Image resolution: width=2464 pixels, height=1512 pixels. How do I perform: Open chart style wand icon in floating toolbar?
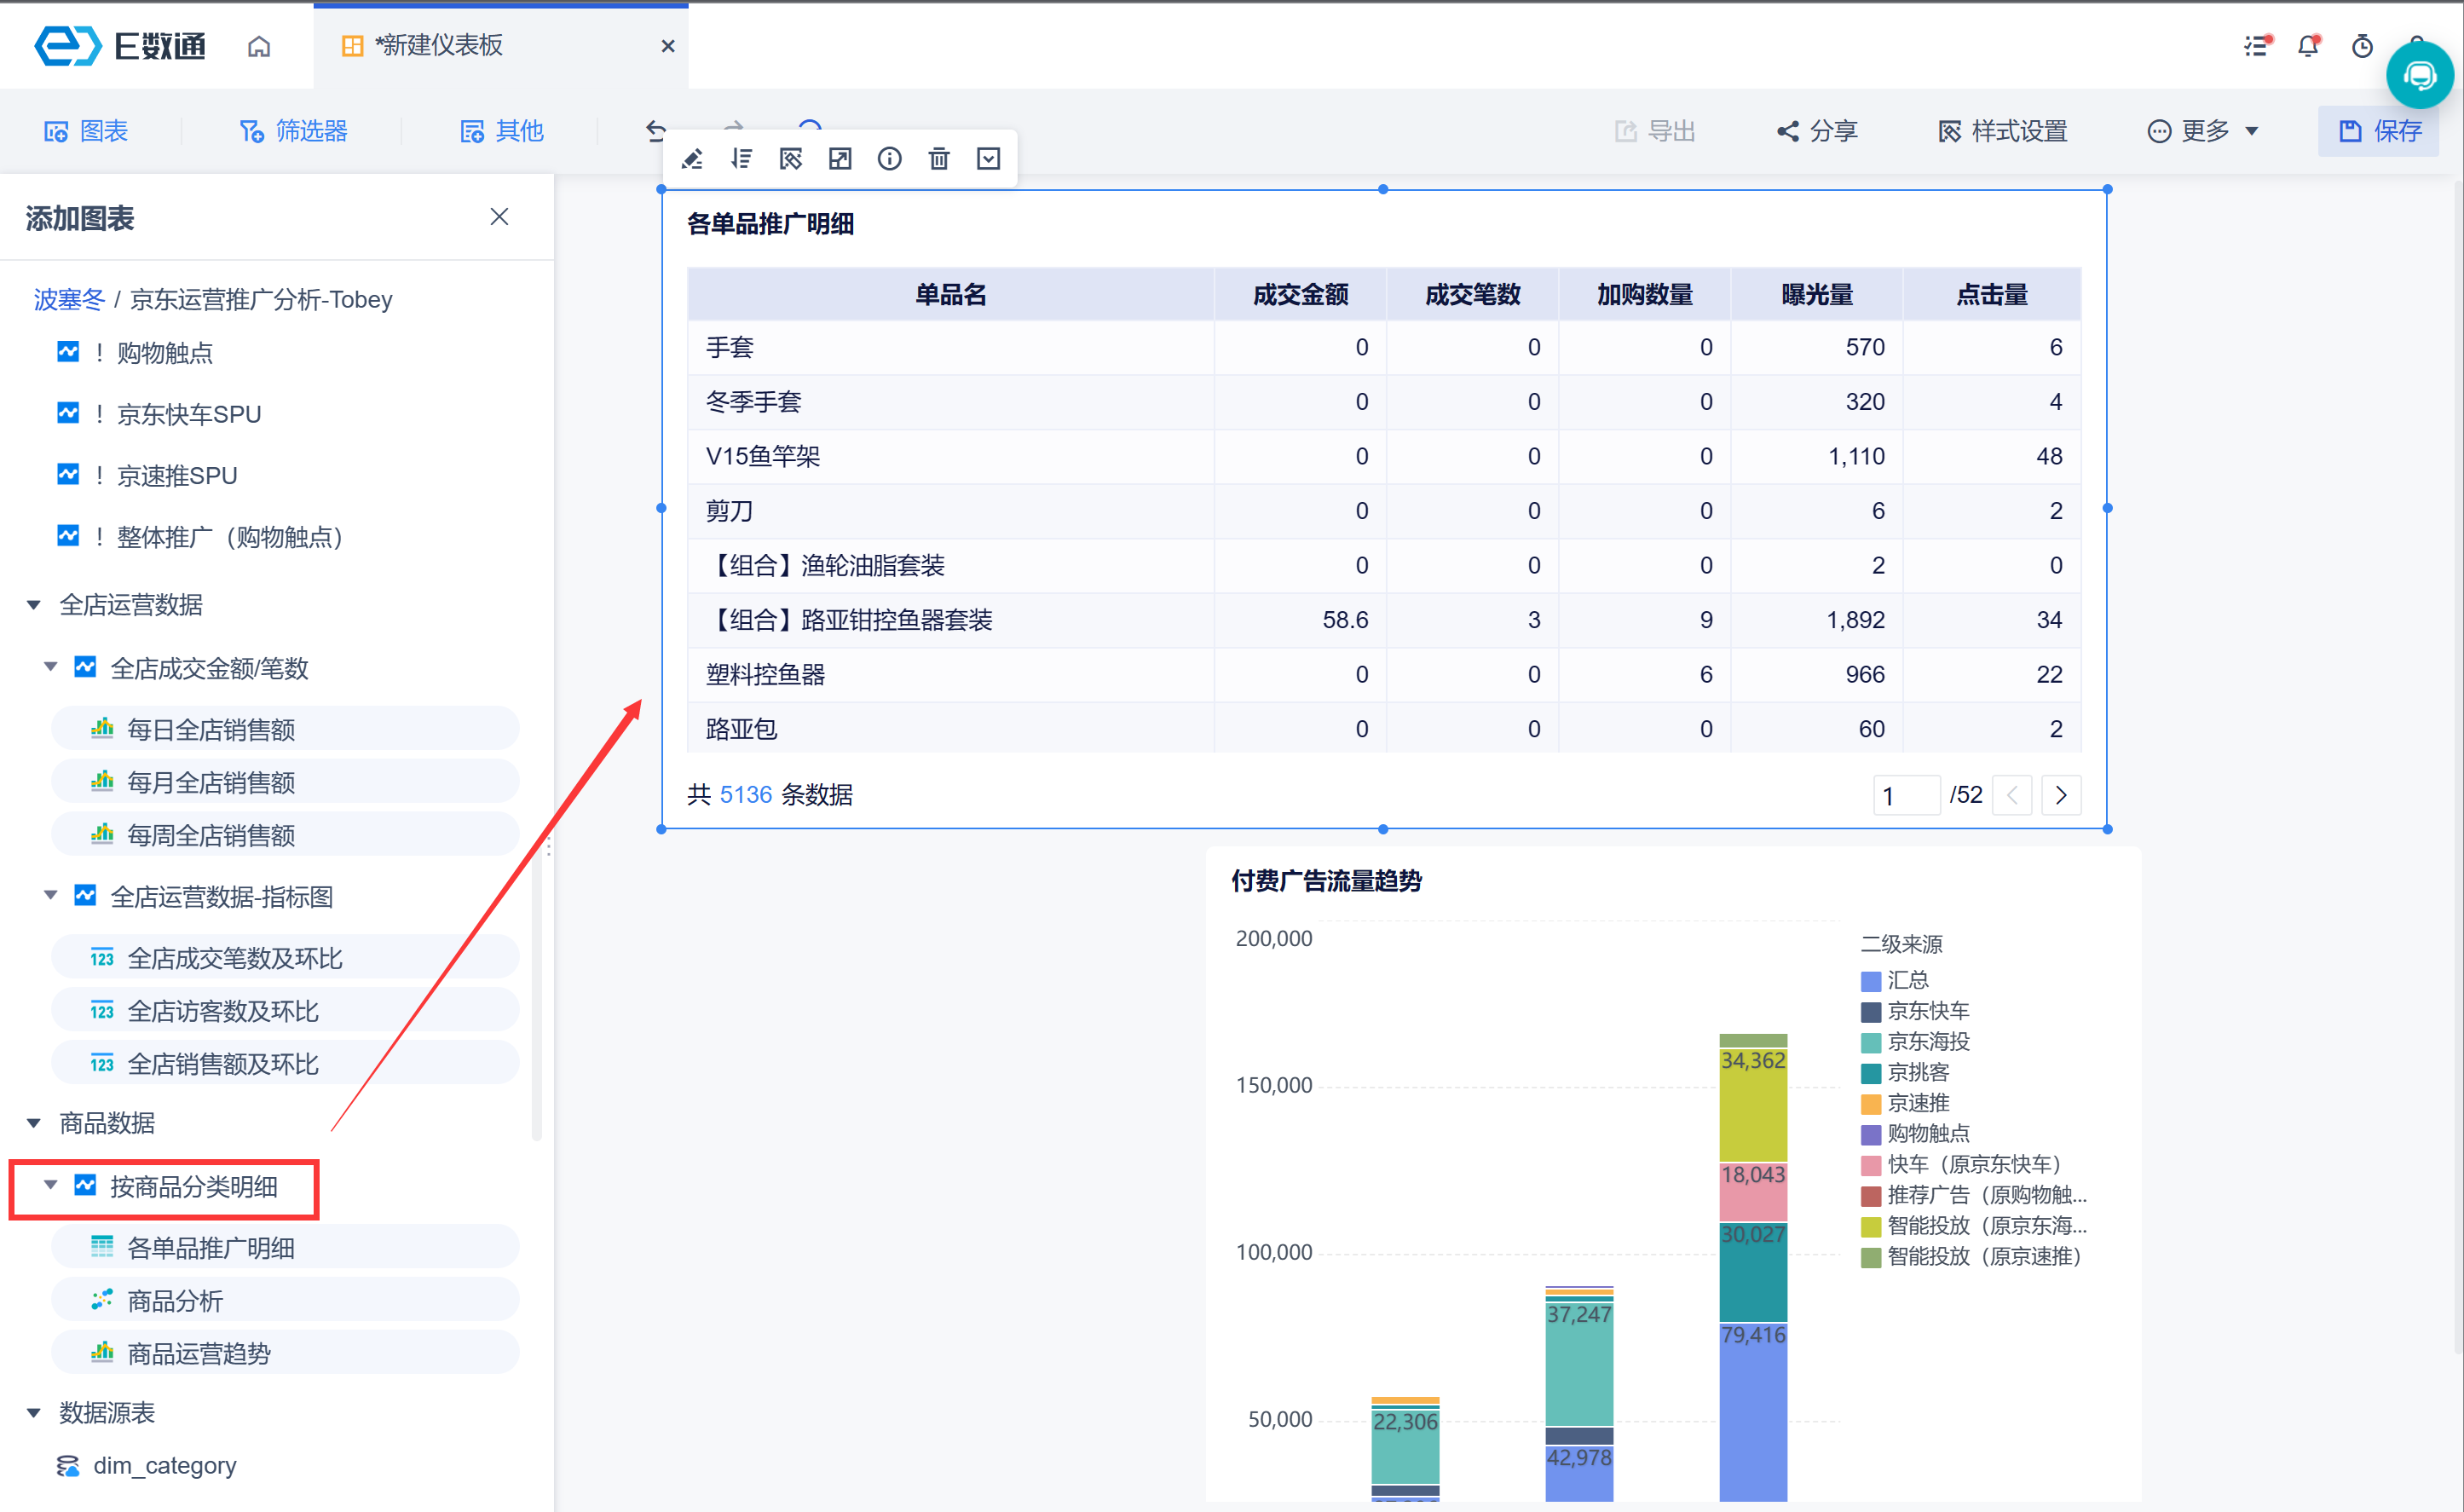(790, 159)
